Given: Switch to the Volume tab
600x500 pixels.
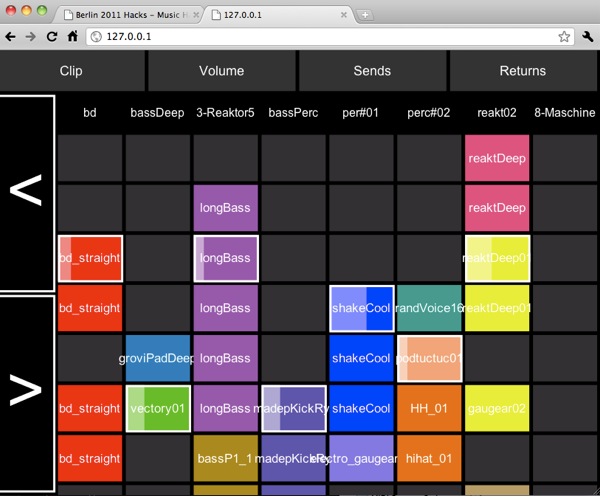Looking at the screenshot, I should pyautogui.click(x=221, y=71).
